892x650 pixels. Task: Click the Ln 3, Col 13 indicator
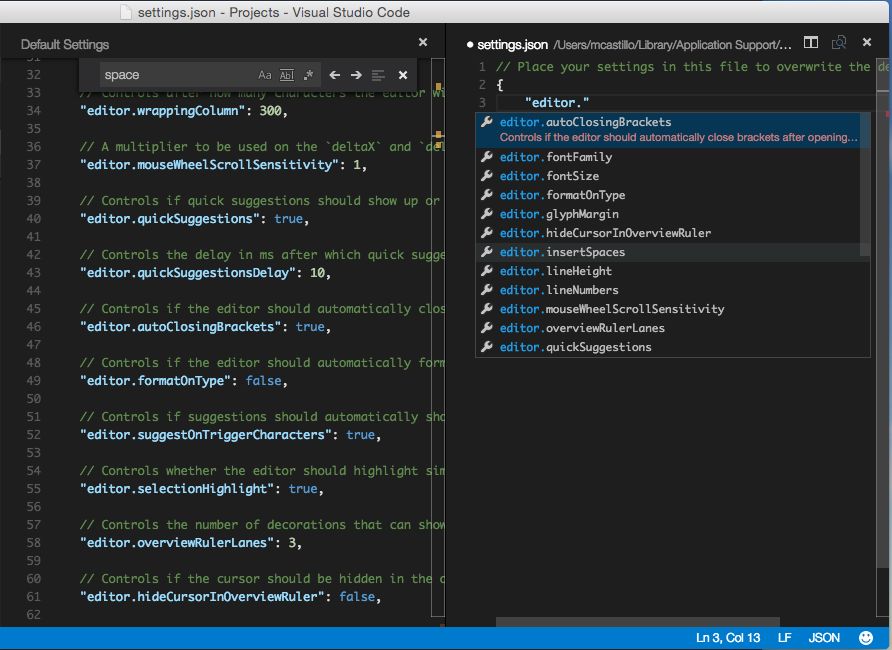tap(728, 638)
